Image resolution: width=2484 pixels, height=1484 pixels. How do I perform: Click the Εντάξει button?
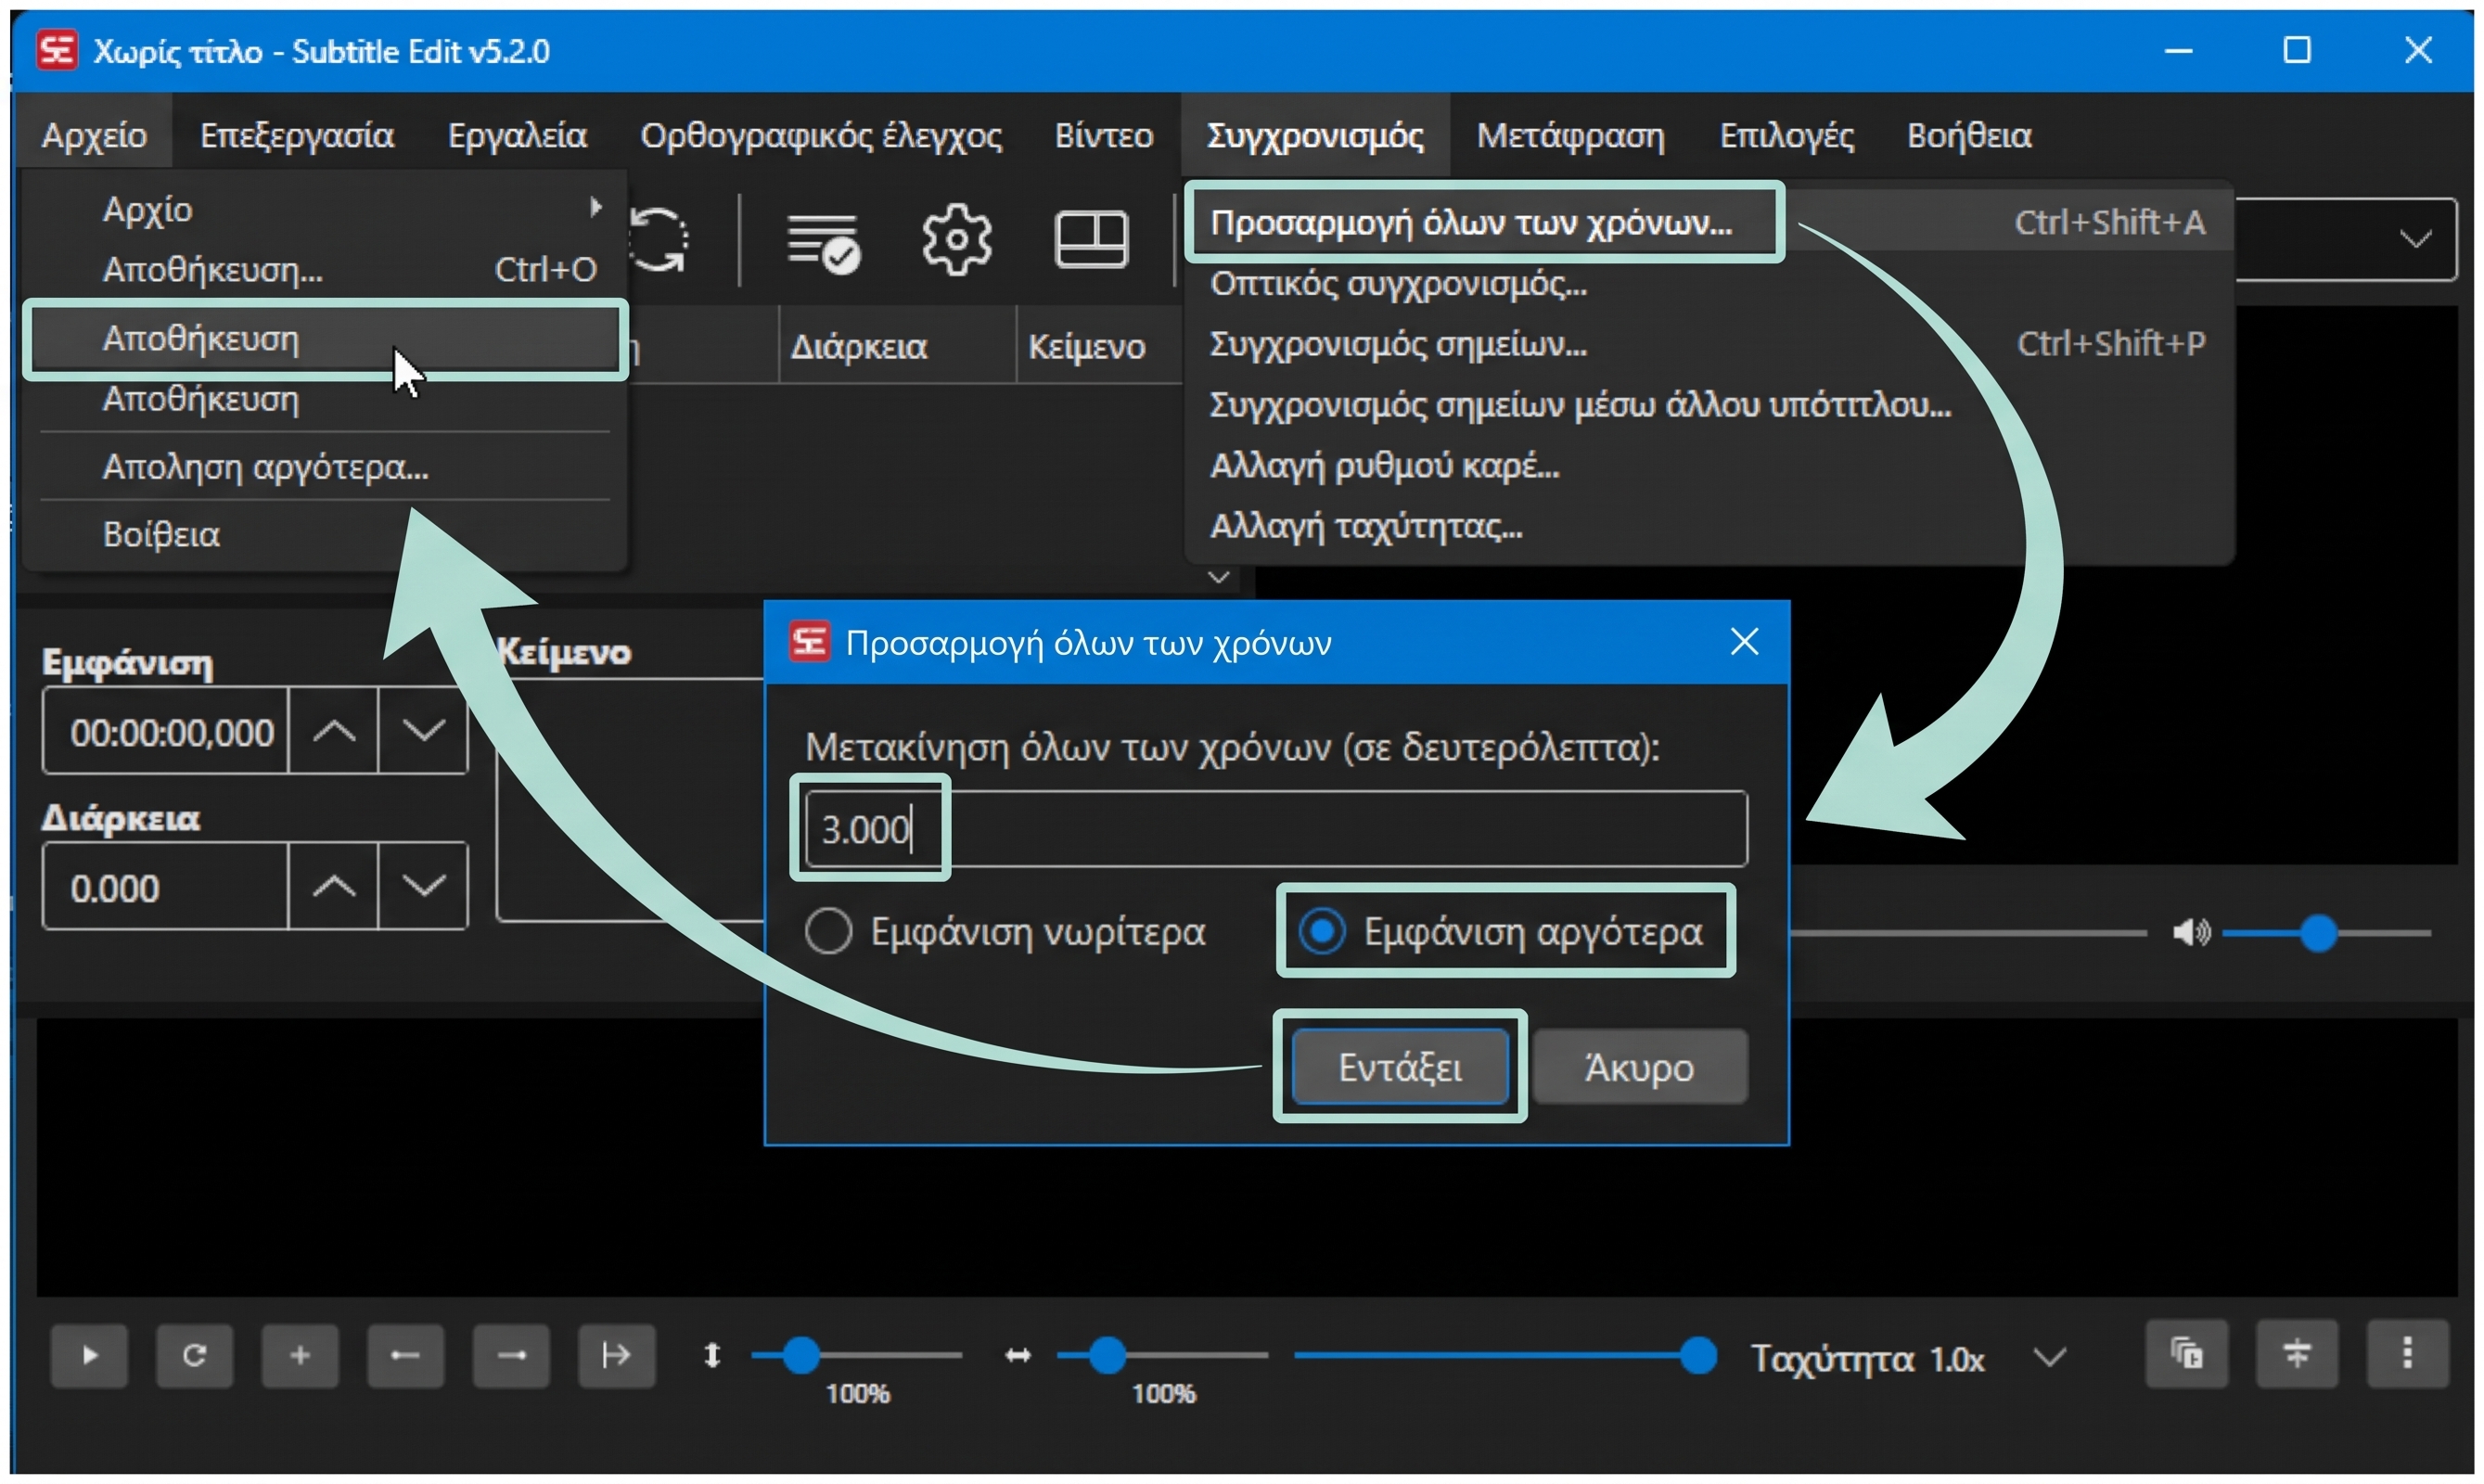click(x=1400, y=1067)
